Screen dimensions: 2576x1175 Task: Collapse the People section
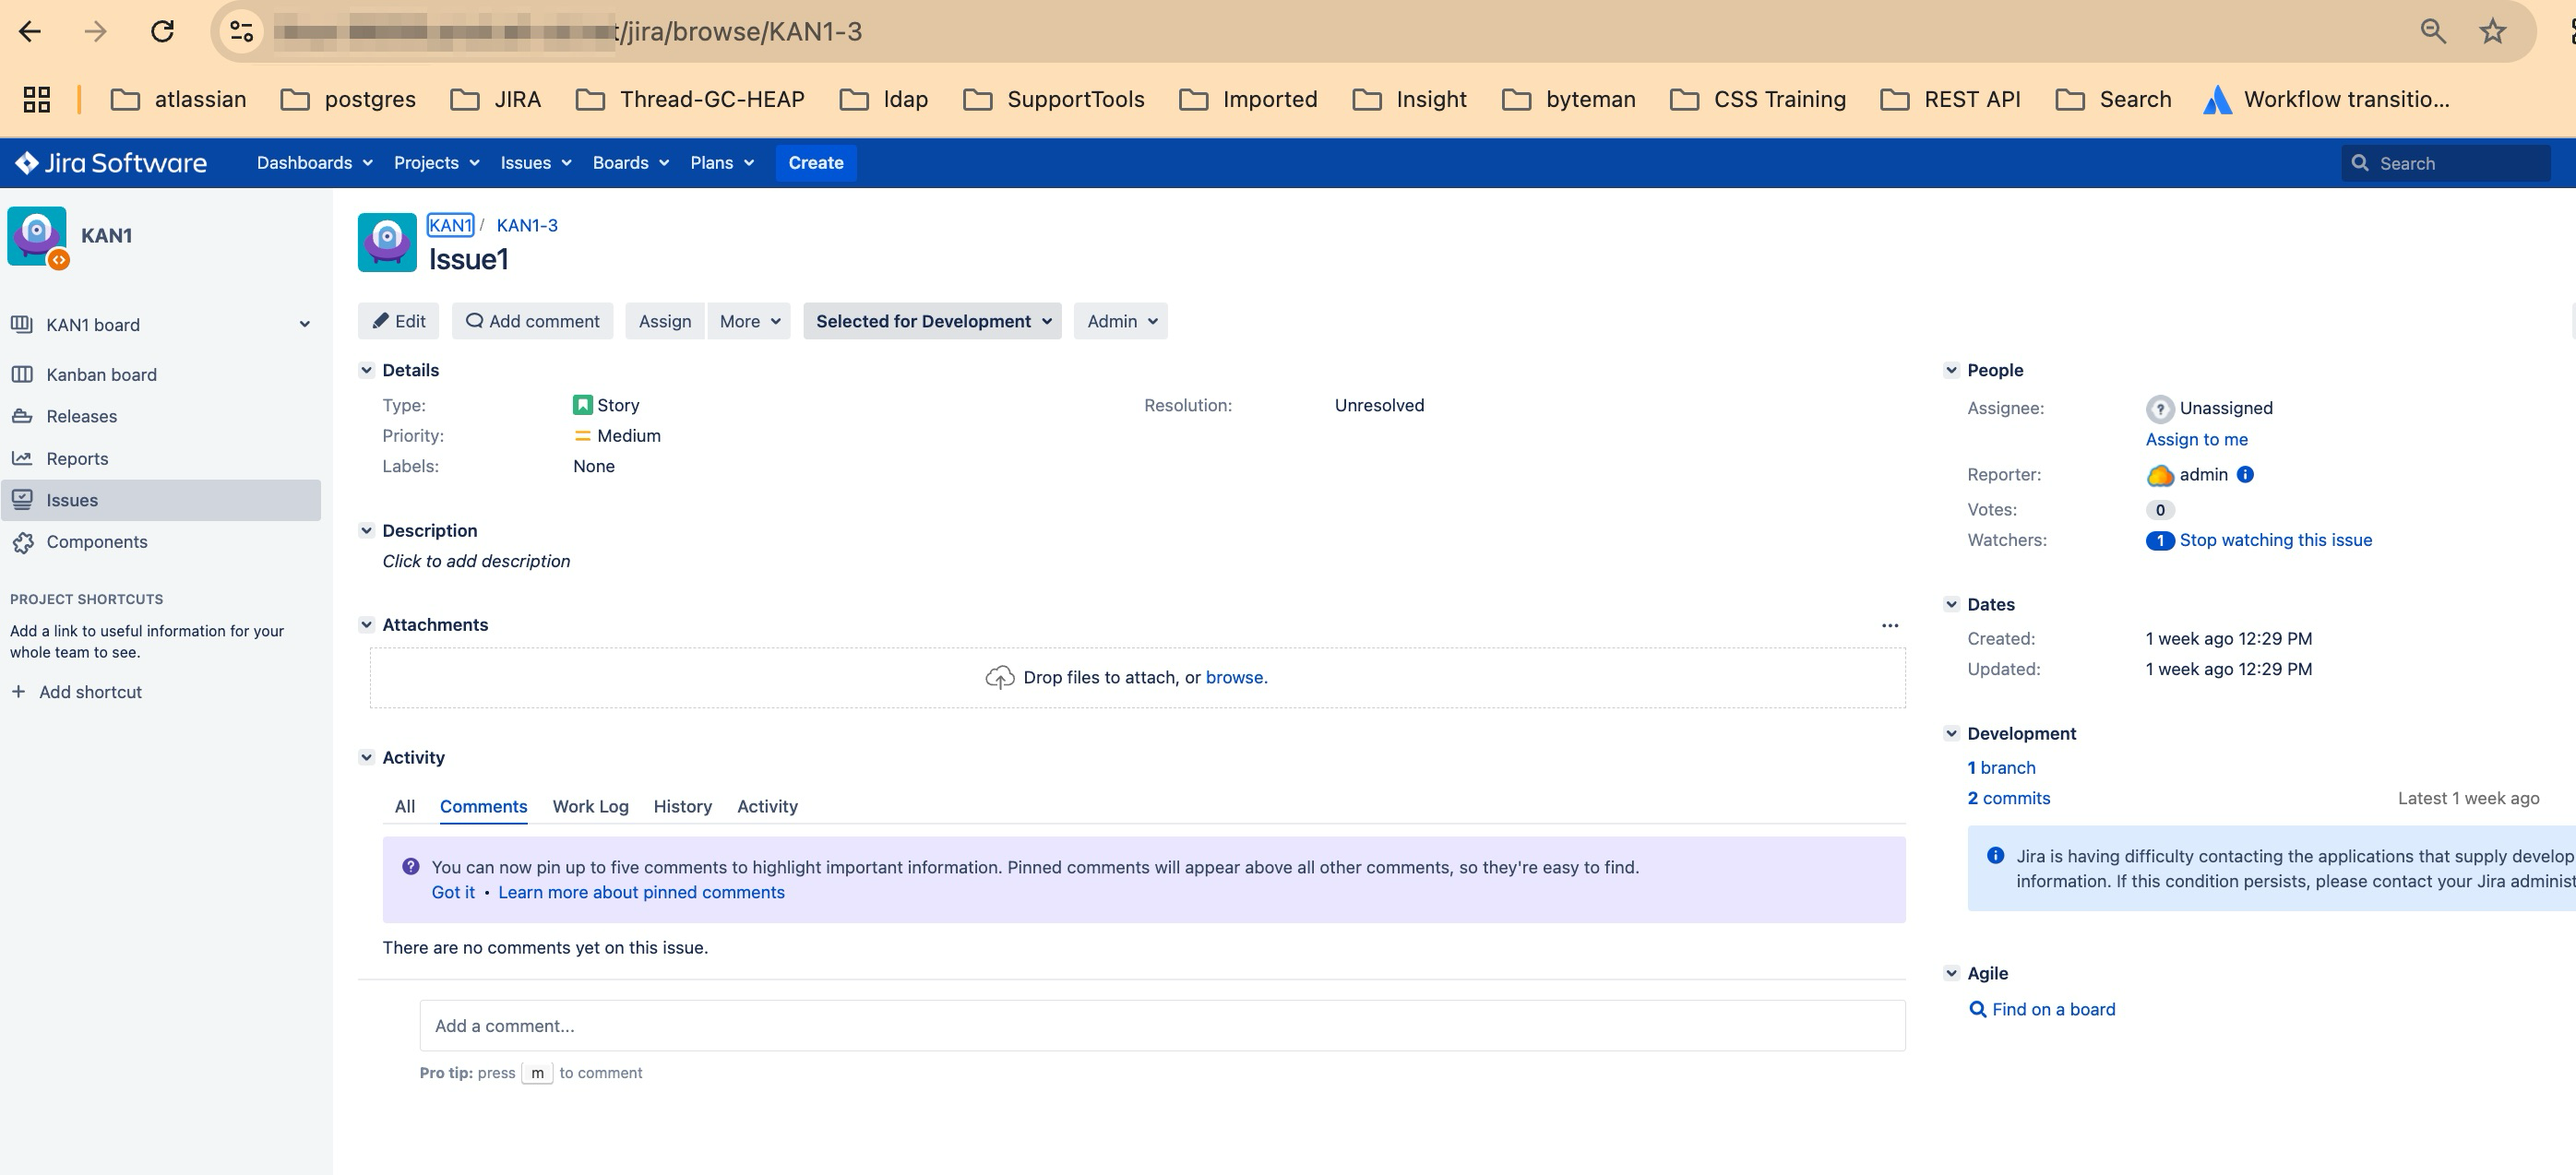coord(1951,370)
